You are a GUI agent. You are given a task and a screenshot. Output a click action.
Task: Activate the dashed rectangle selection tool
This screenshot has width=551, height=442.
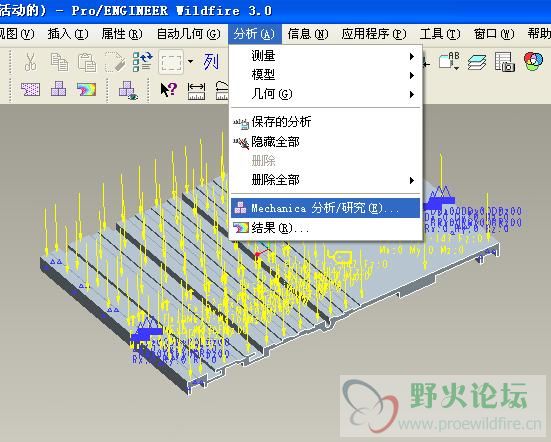coord(171,62)
